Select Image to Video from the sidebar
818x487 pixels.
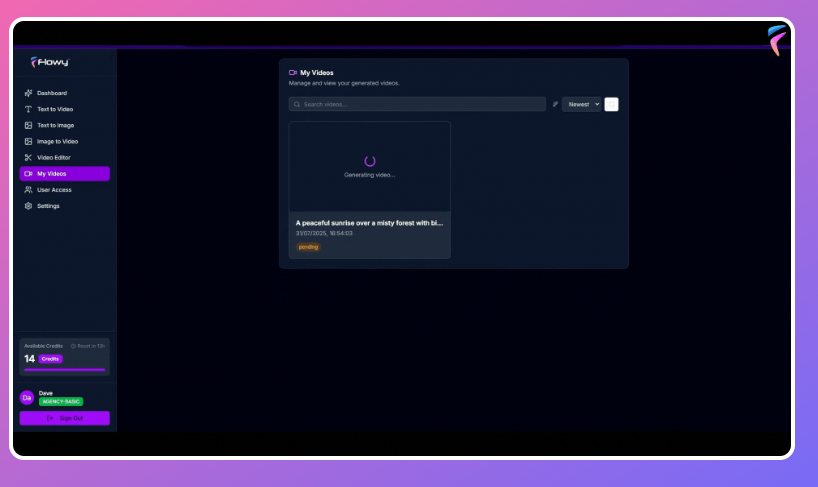click(64, 141)
